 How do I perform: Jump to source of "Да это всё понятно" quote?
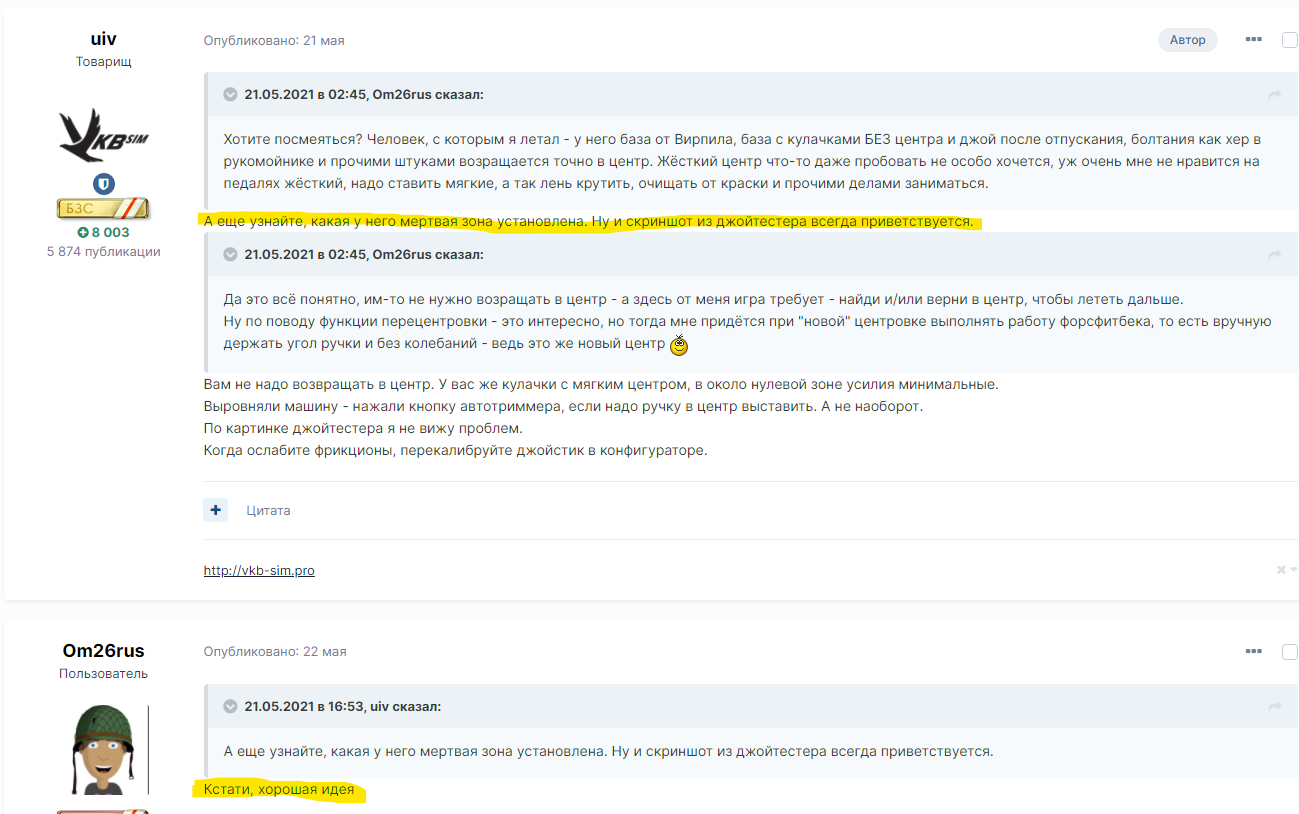pyautogui.click(x=1275, y=255)
